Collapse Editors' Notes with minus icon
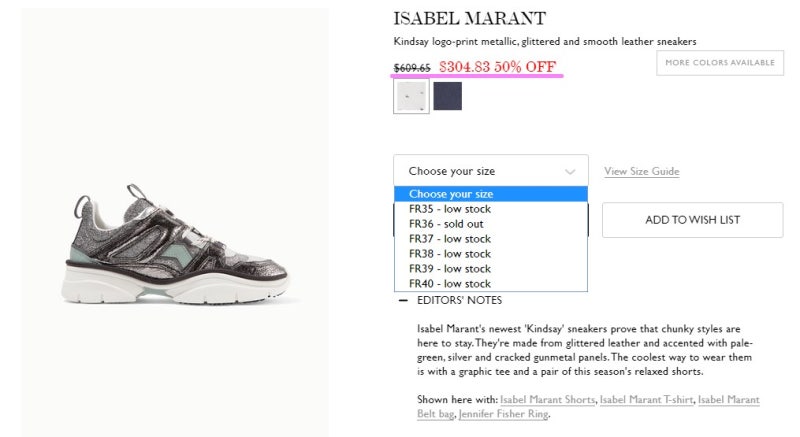The image size is (800, 437). coord(403,300)
